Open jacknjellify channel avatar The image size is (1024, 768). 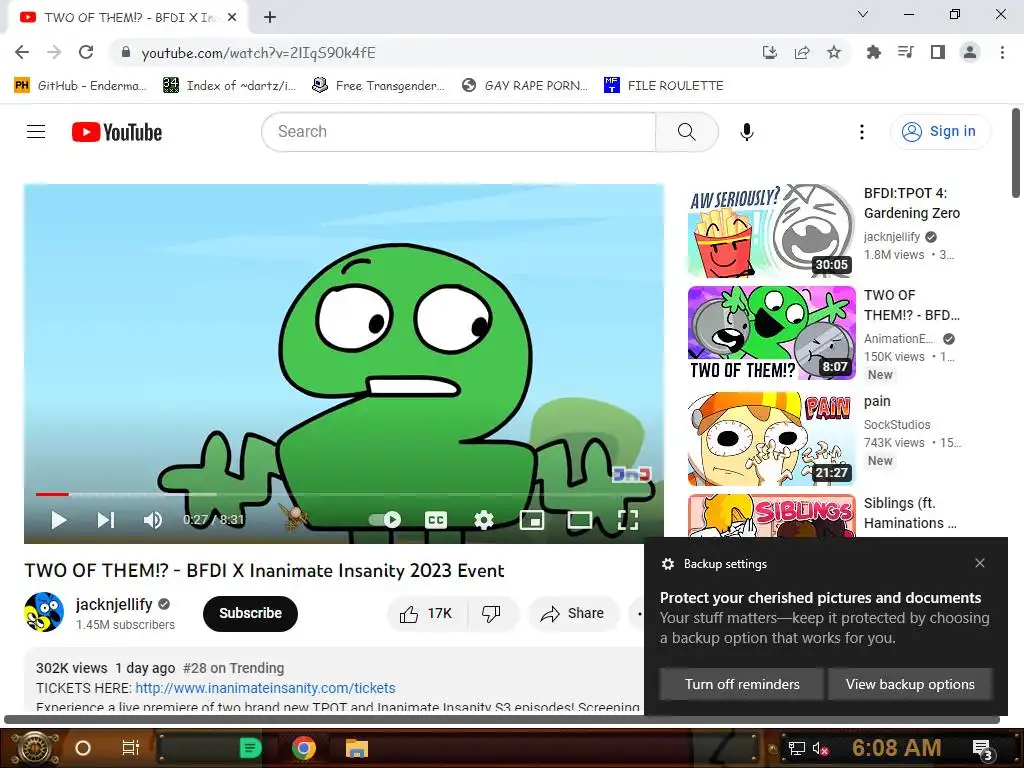tap(44, 612)
